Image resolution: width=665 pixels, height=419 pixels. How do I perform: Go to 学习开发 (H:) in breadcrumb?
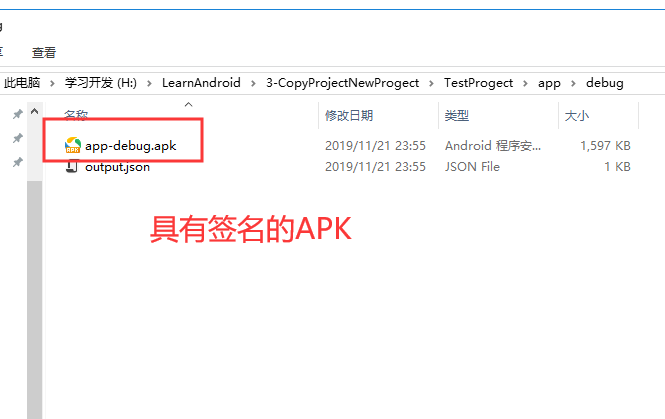point(101,83)
